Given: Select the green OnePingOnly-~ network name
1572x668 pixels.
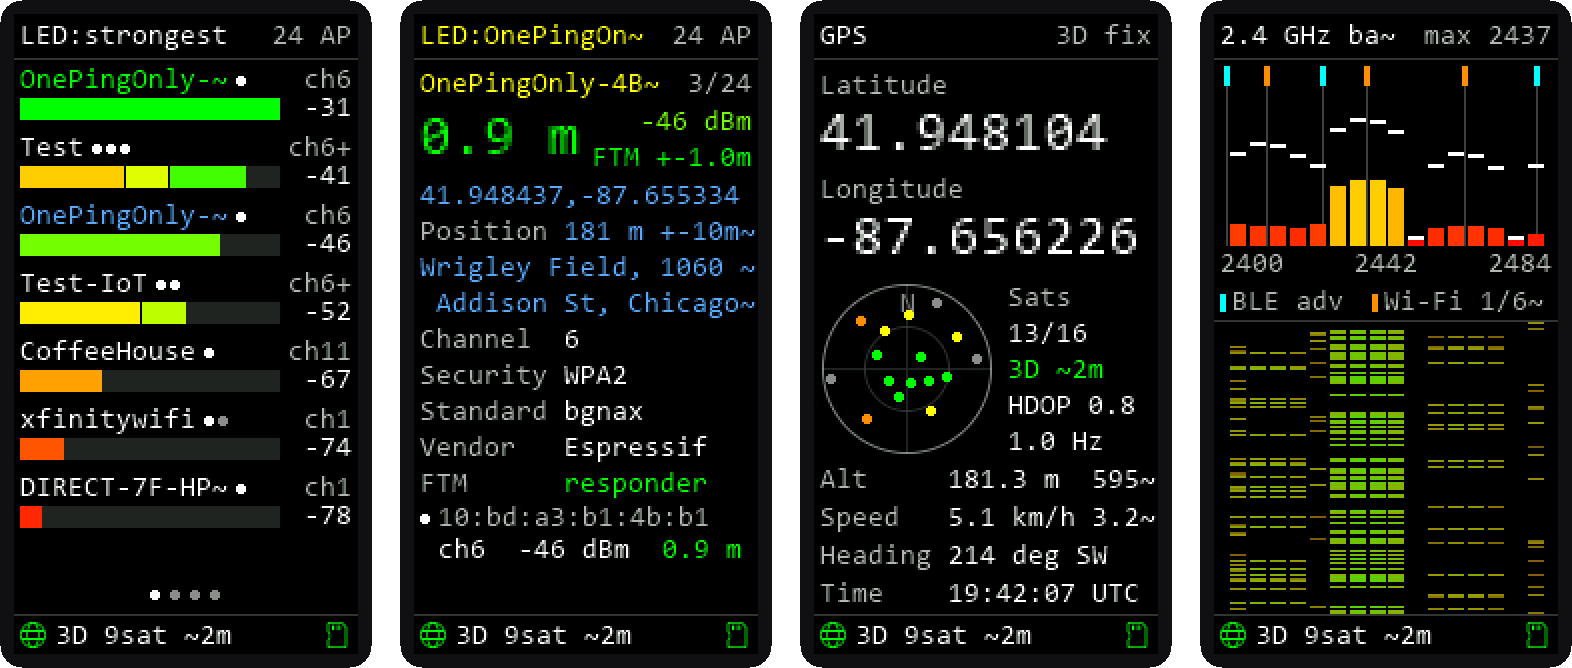Looking at the screenshot, I should [x=124, y=80].
